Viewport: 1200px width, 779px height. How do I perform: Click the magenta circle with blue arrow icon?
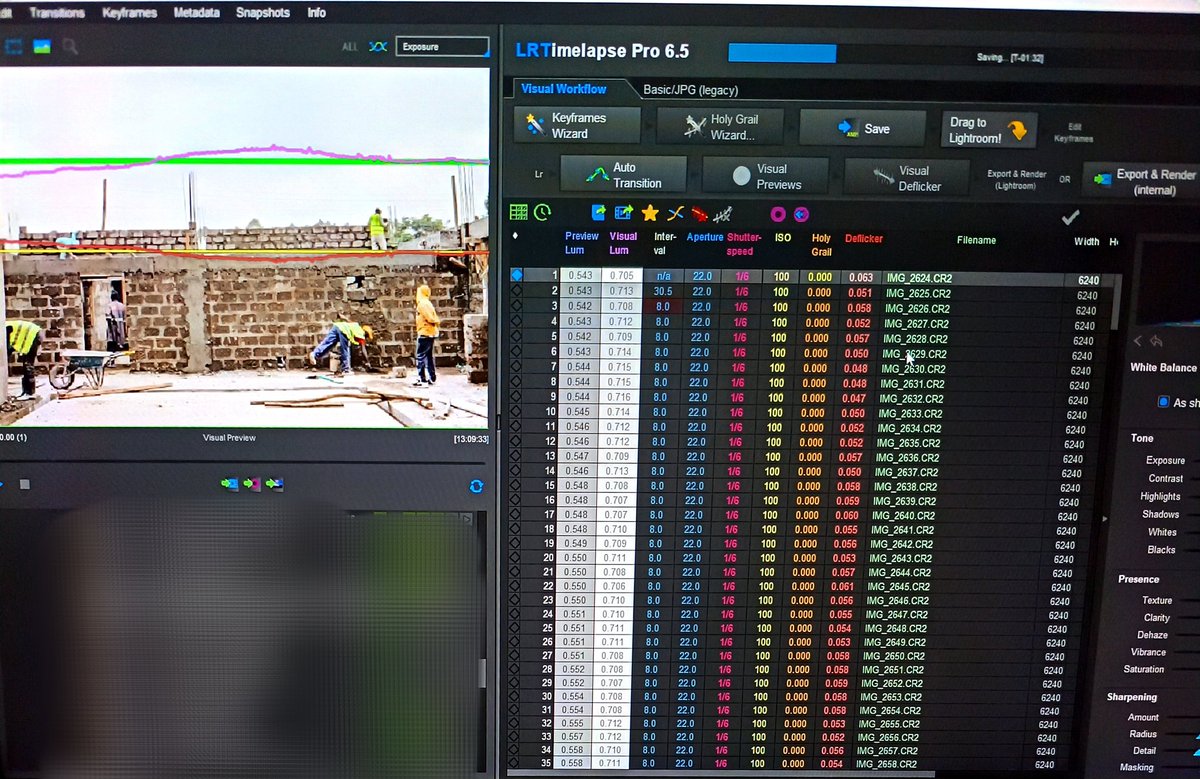pos(801,214)
